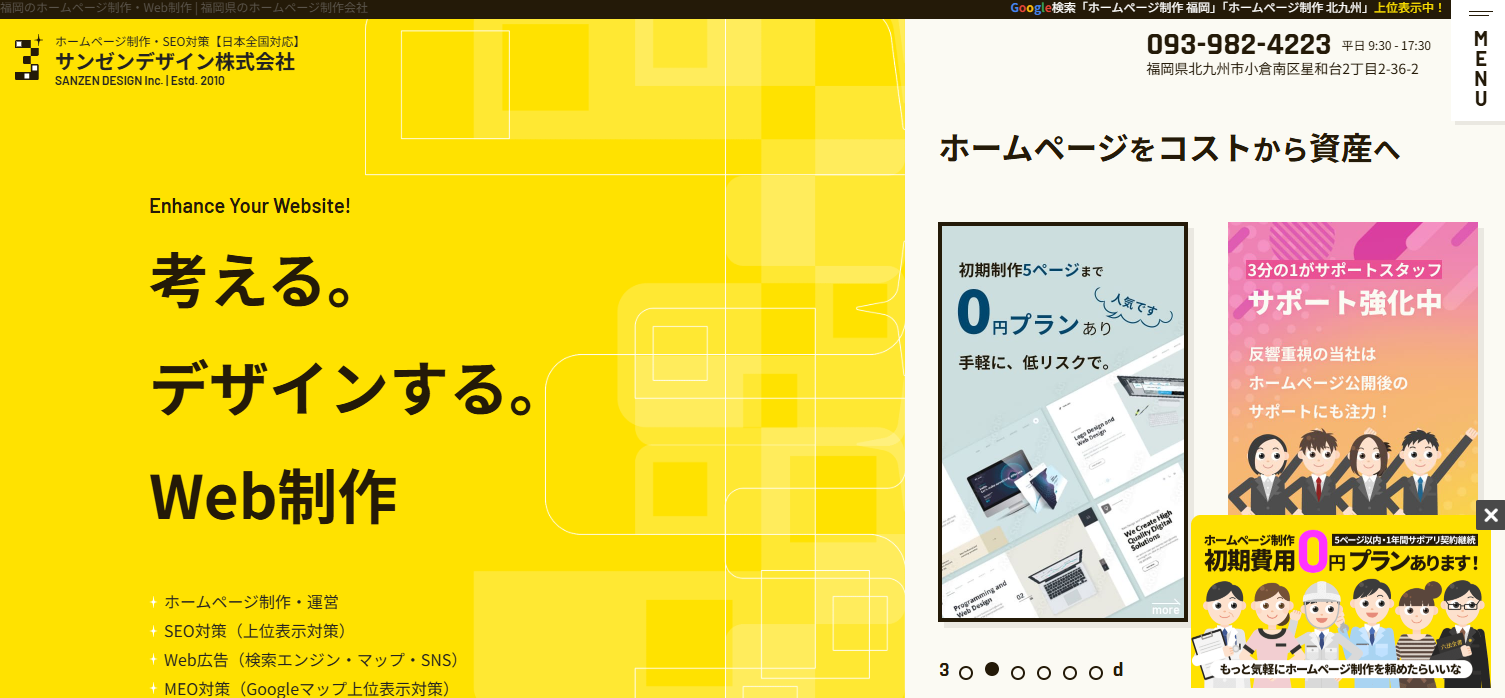Click the MEO対策 Googleマップ list item
The image size is (1505, 698).
point(306,688)
